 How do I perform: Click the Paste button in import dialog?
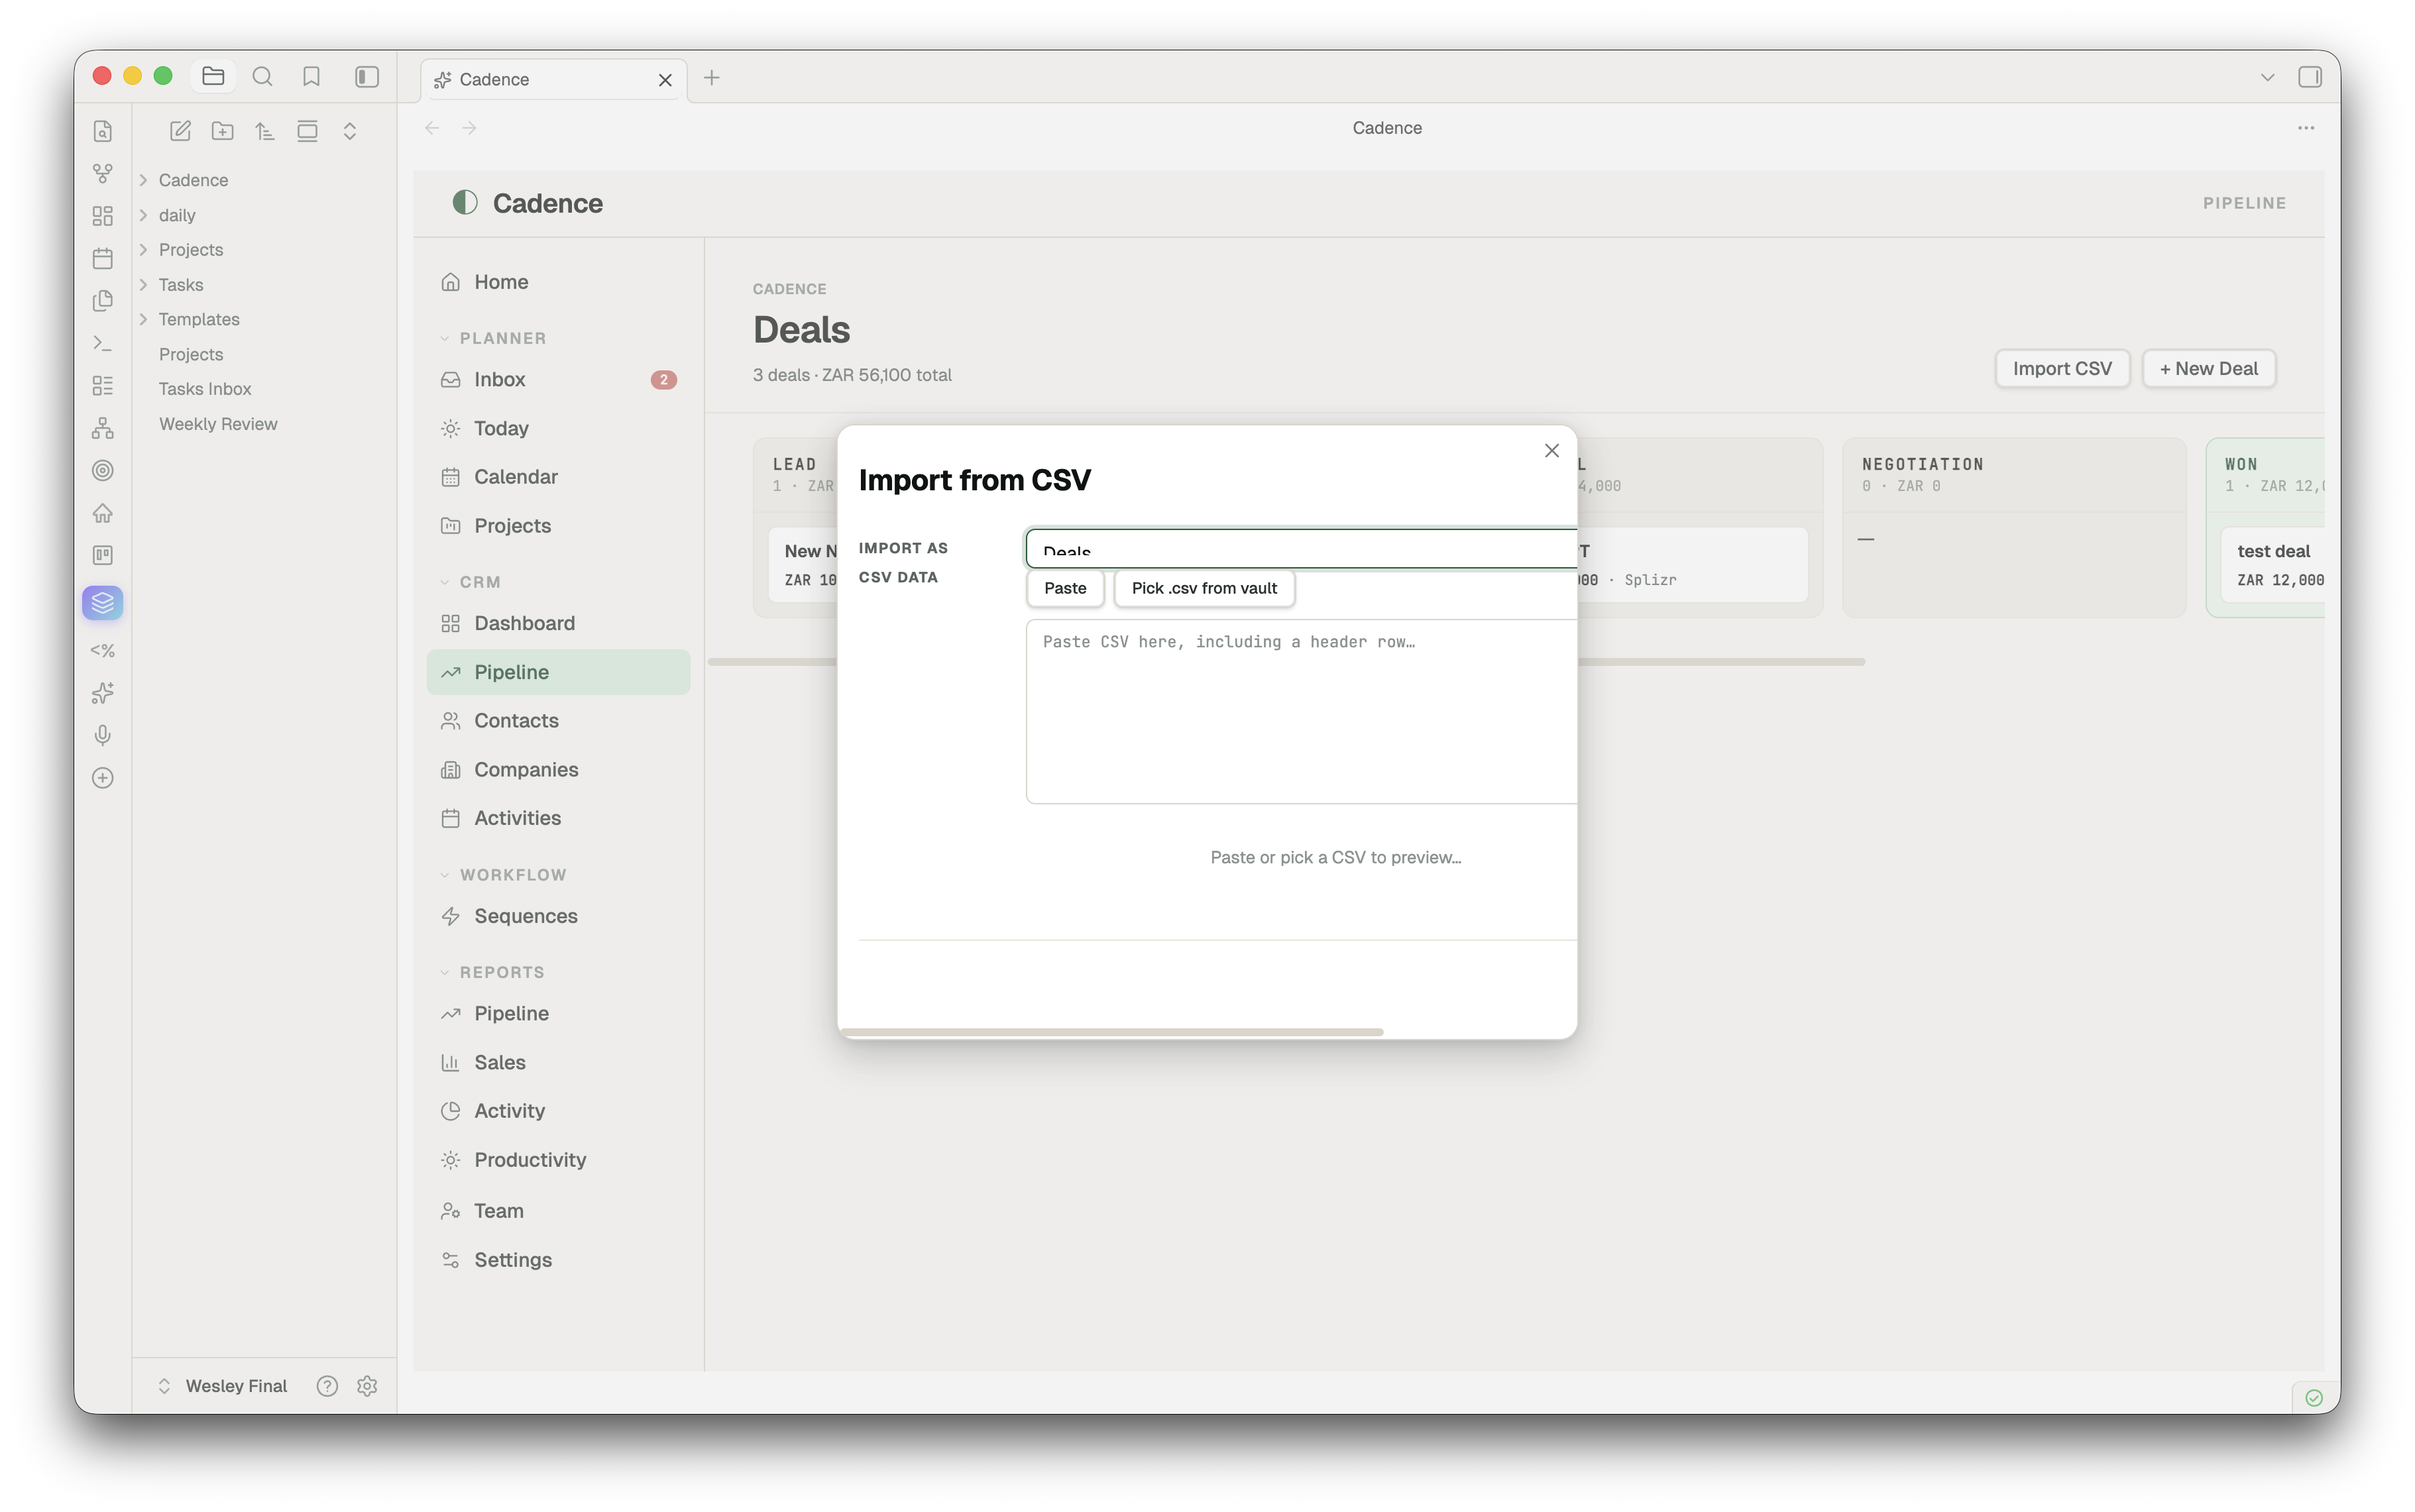coord(1065,588)
